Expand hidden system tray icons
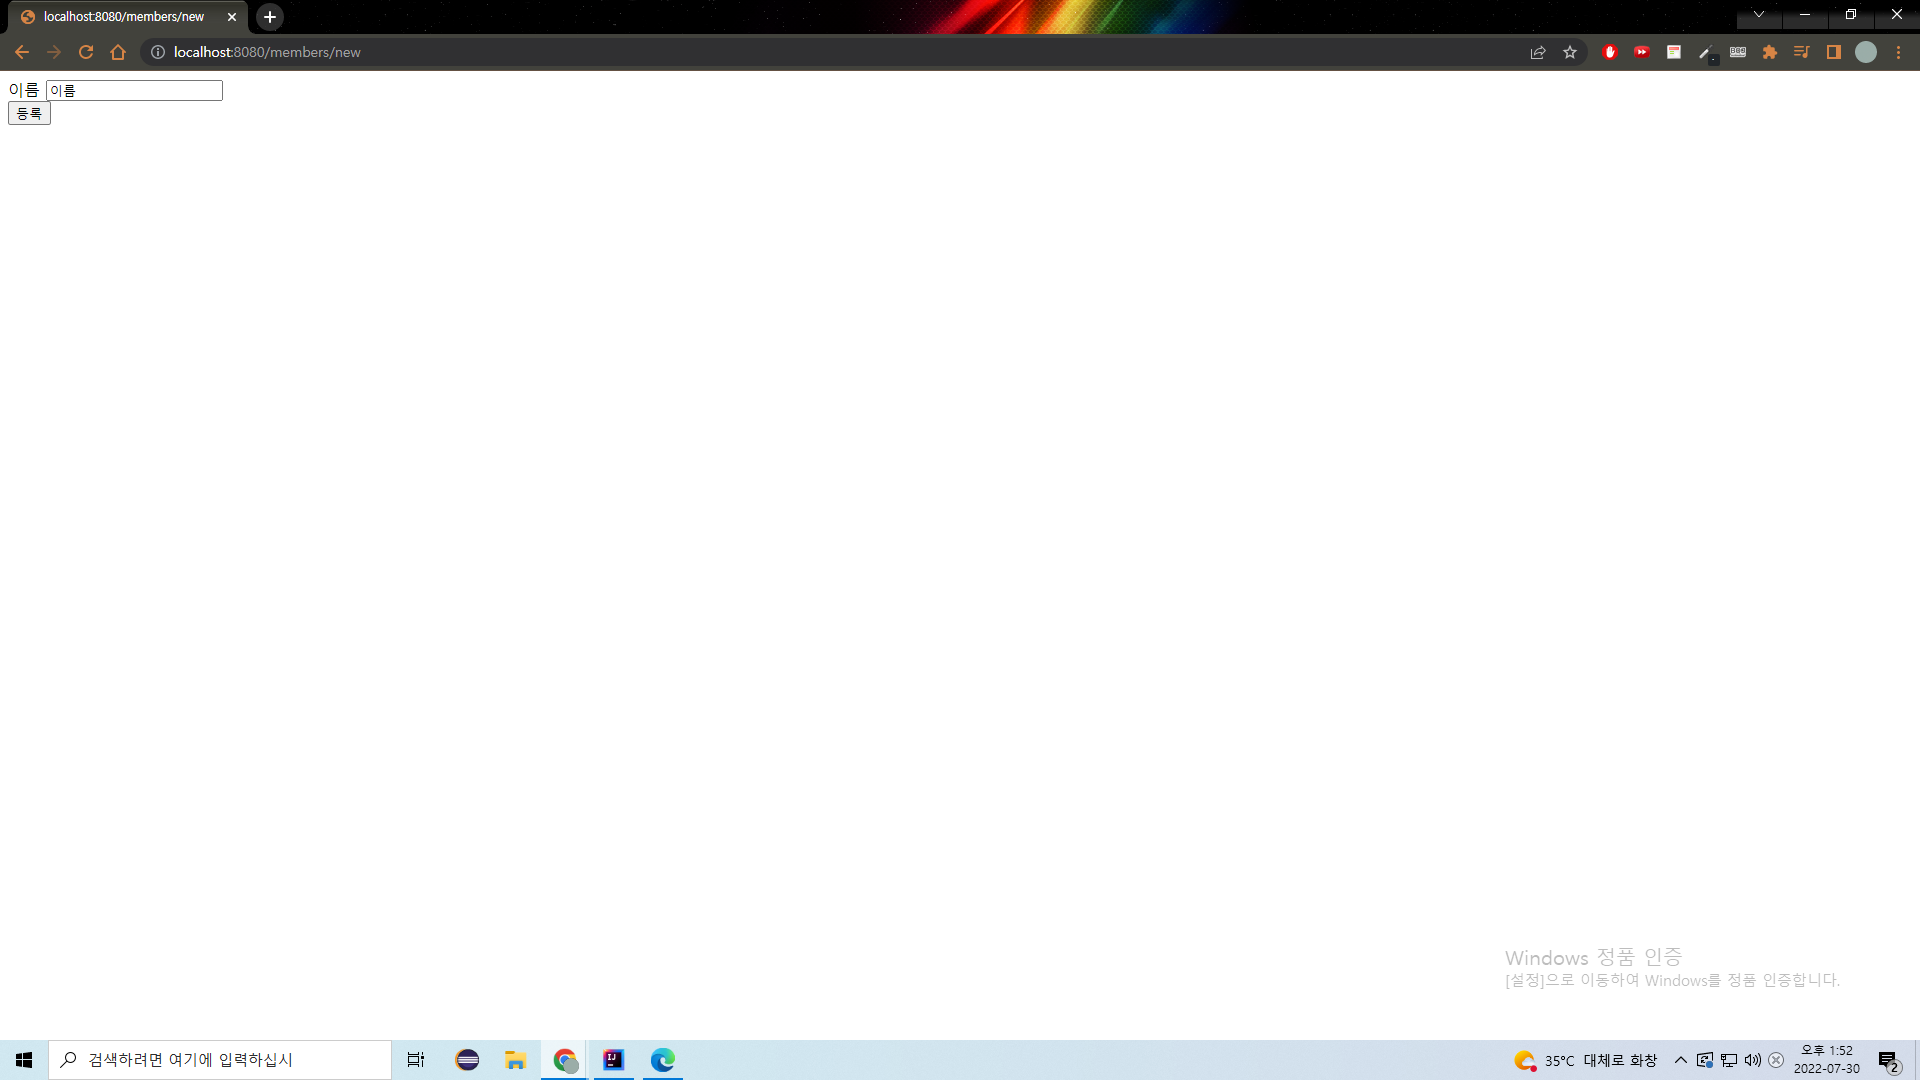The width and height of the screenshot is (1920, 1080). click(1681, 1060)
